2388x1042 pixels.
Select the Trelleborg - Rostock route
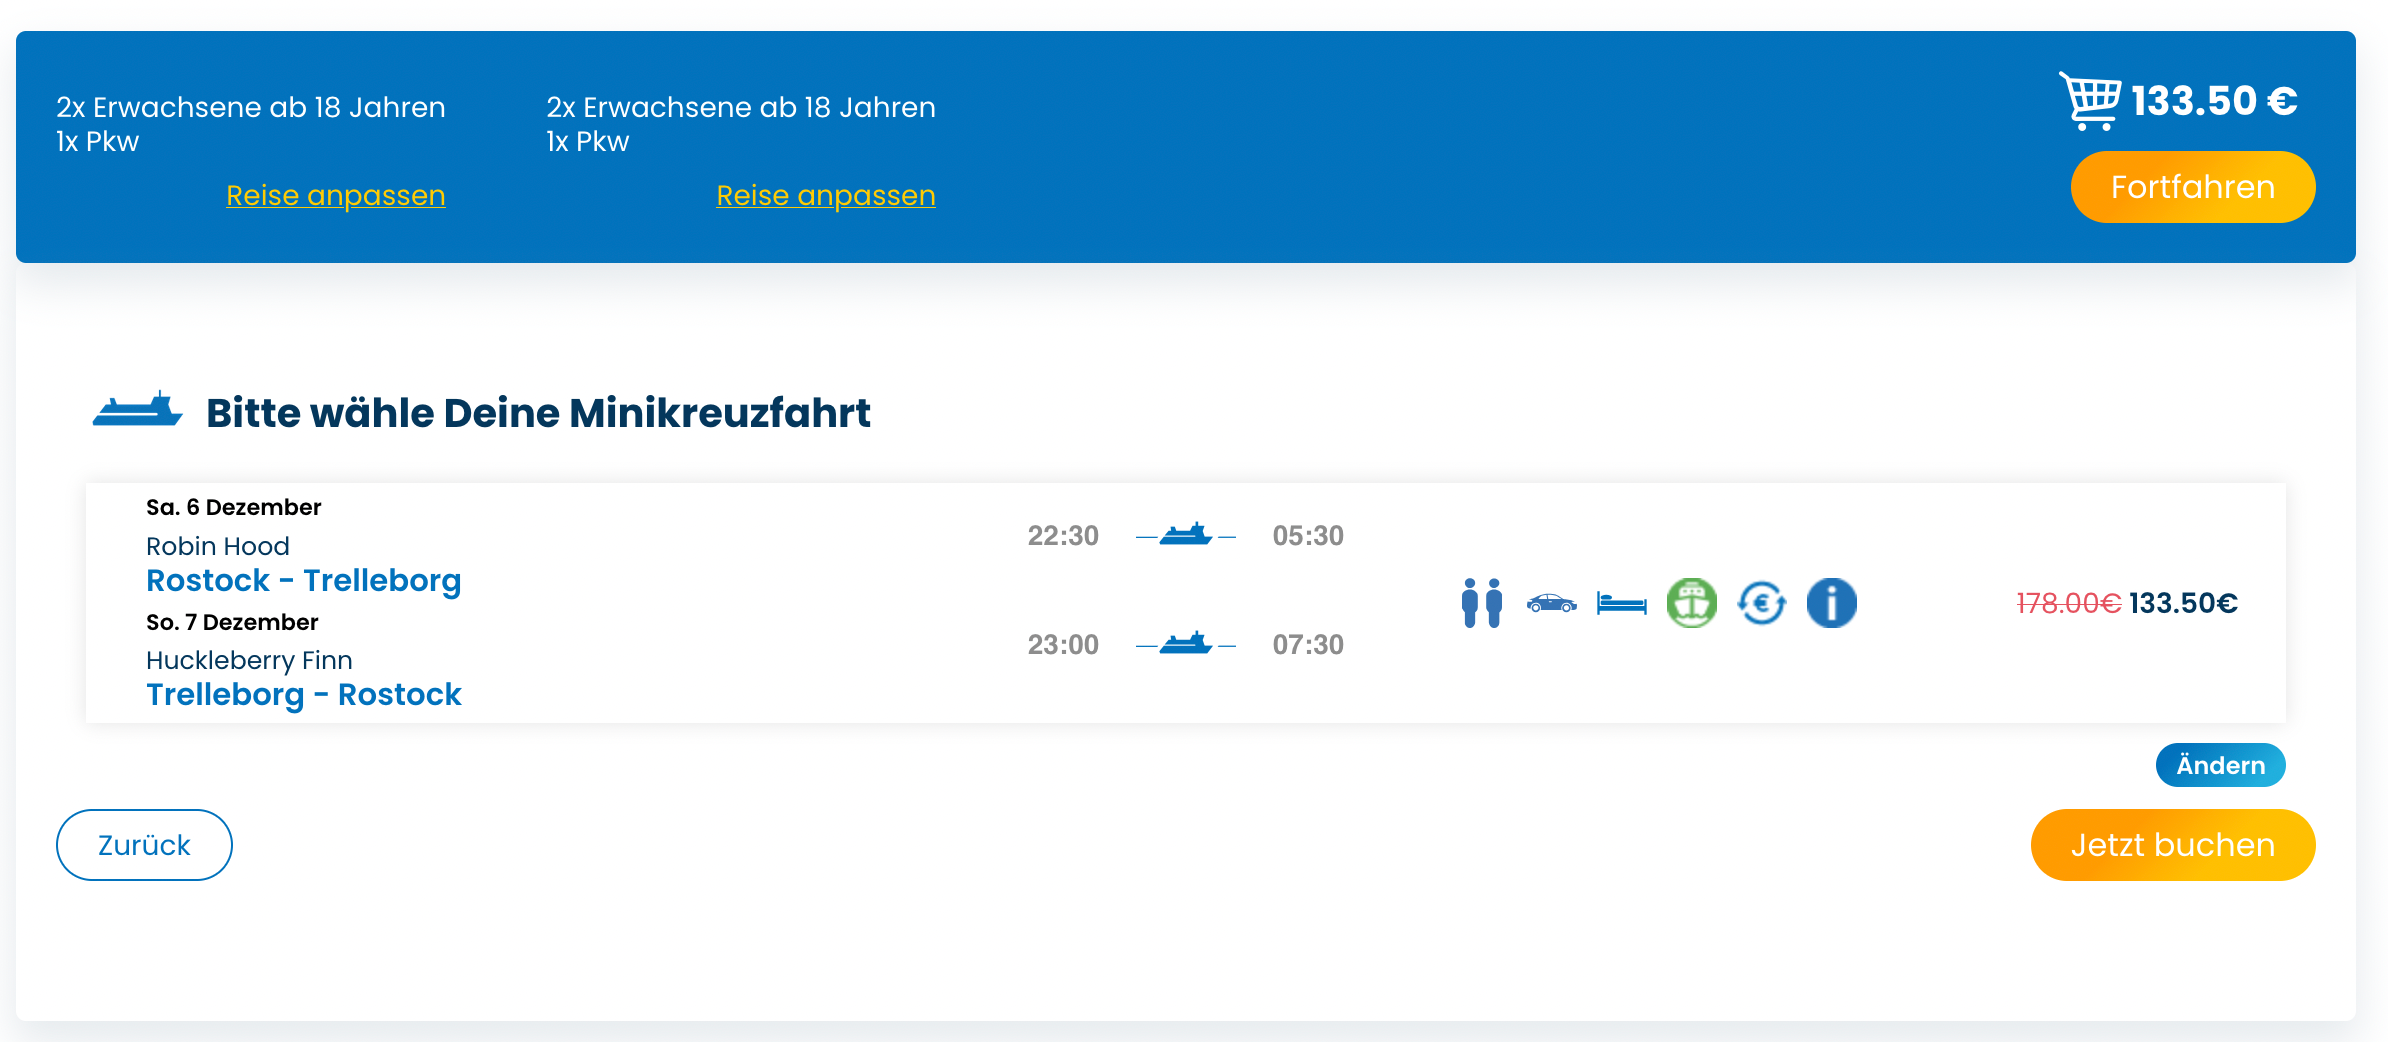(x=304, y=694)
